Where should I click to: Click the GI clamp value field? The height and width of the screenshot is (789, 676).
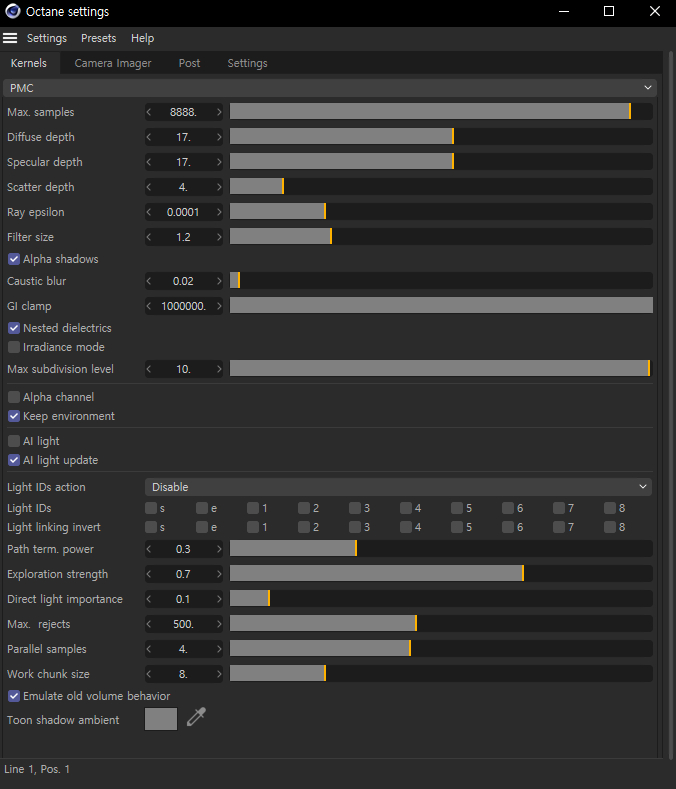click(x=184, y=306)
